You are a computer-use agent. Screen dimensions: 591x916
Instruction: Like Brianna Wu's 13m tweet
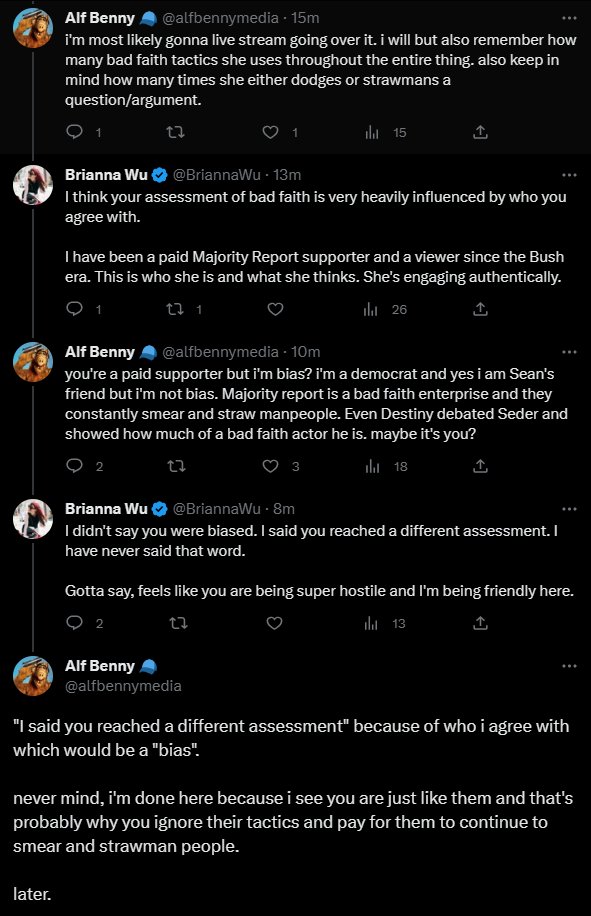[275, 309]
